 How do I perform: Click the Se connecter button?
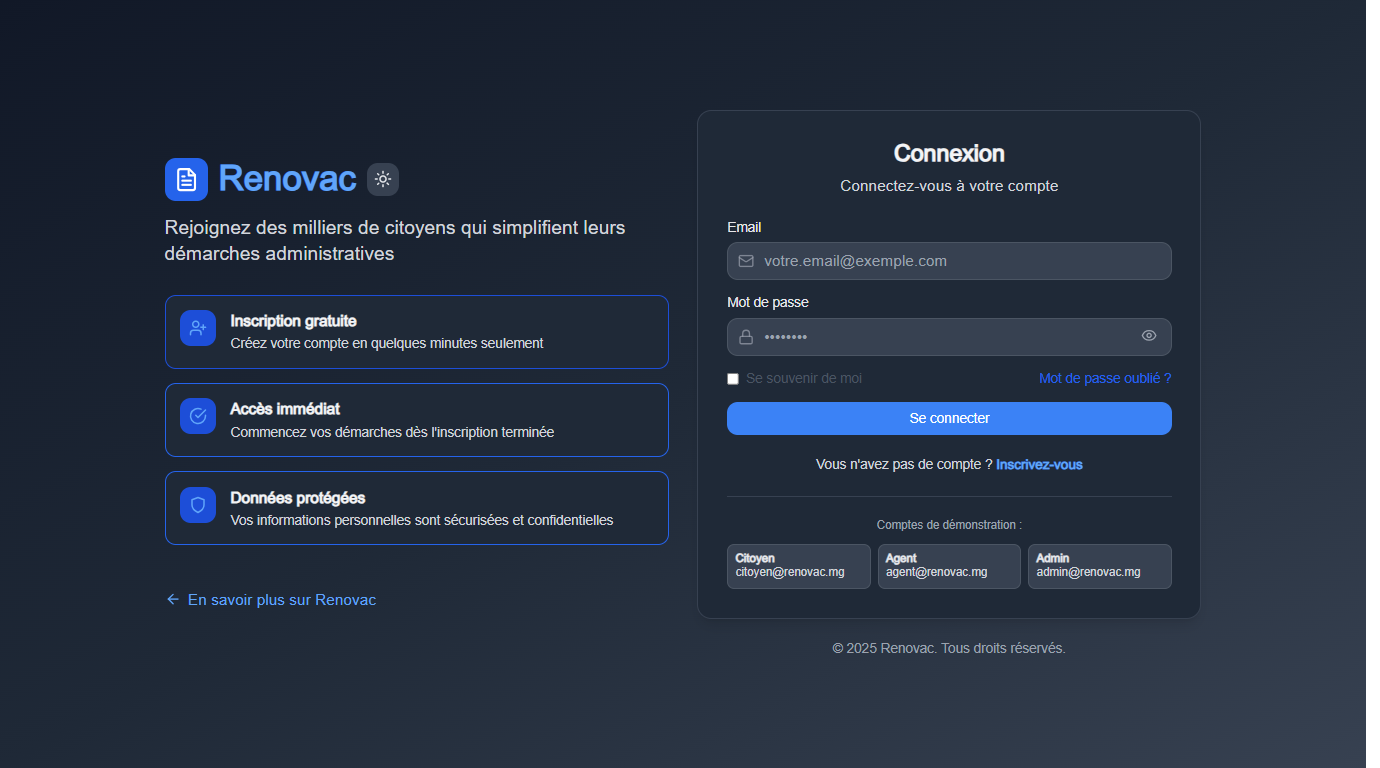tap(949, 418)
